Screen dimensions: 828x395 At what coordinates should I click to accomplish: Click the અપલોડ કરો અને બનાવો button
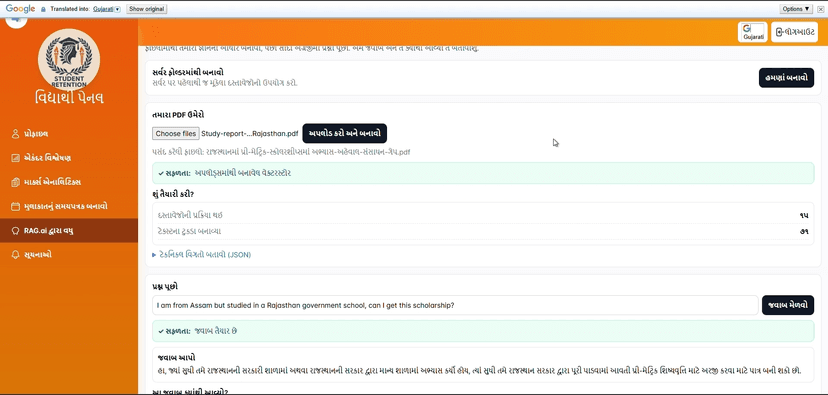pos(344,134)
